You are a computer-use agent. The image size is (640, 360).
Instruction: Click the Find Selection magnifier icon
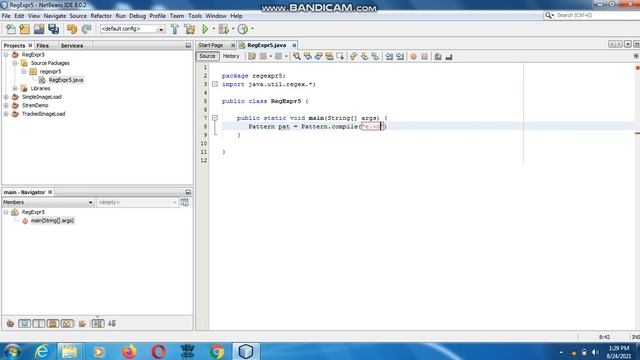[297, 56]
